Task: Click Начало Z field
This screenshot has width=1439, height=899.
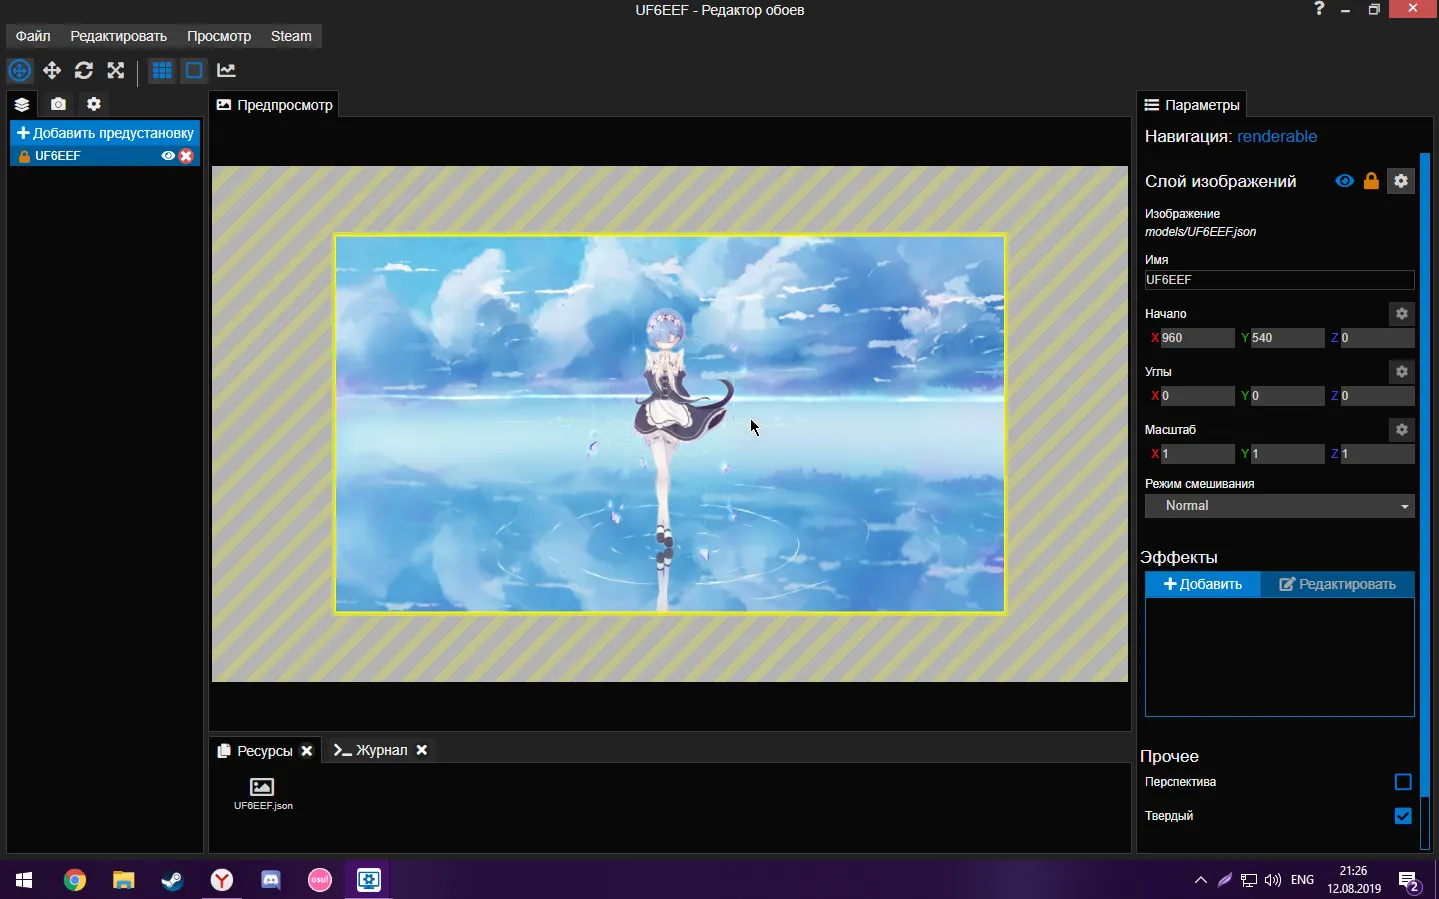Action: coord(1376,338)
